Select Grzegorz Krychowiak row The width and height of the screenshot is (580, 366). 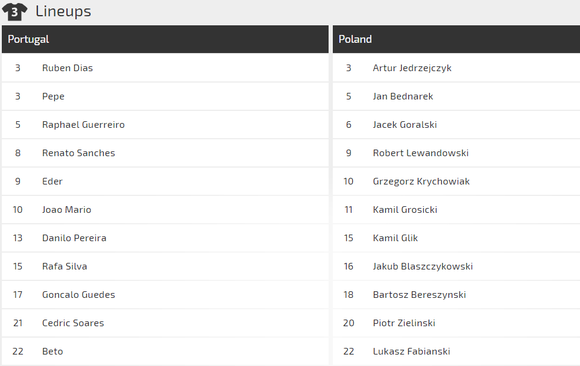(x=456, y=181)
